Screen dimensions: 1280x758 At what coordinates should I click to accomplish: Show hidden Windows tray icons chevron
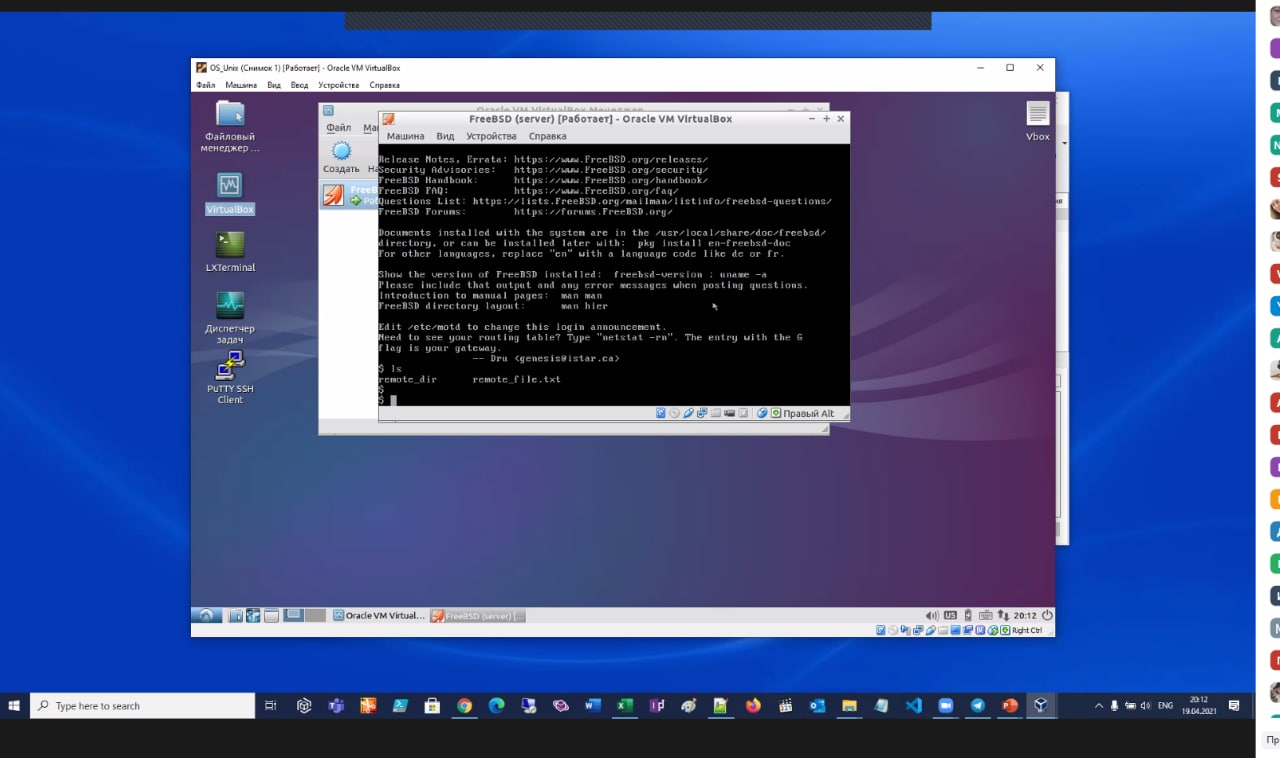(x=1099, y=705)
